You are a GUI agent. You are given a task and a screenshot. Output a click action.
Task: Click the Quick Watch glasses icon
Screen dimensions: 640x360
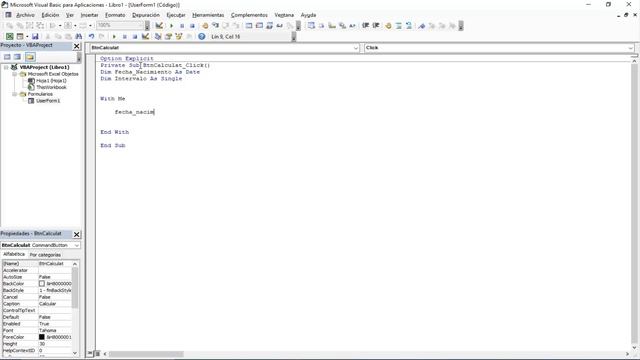(x=280, y=26)
